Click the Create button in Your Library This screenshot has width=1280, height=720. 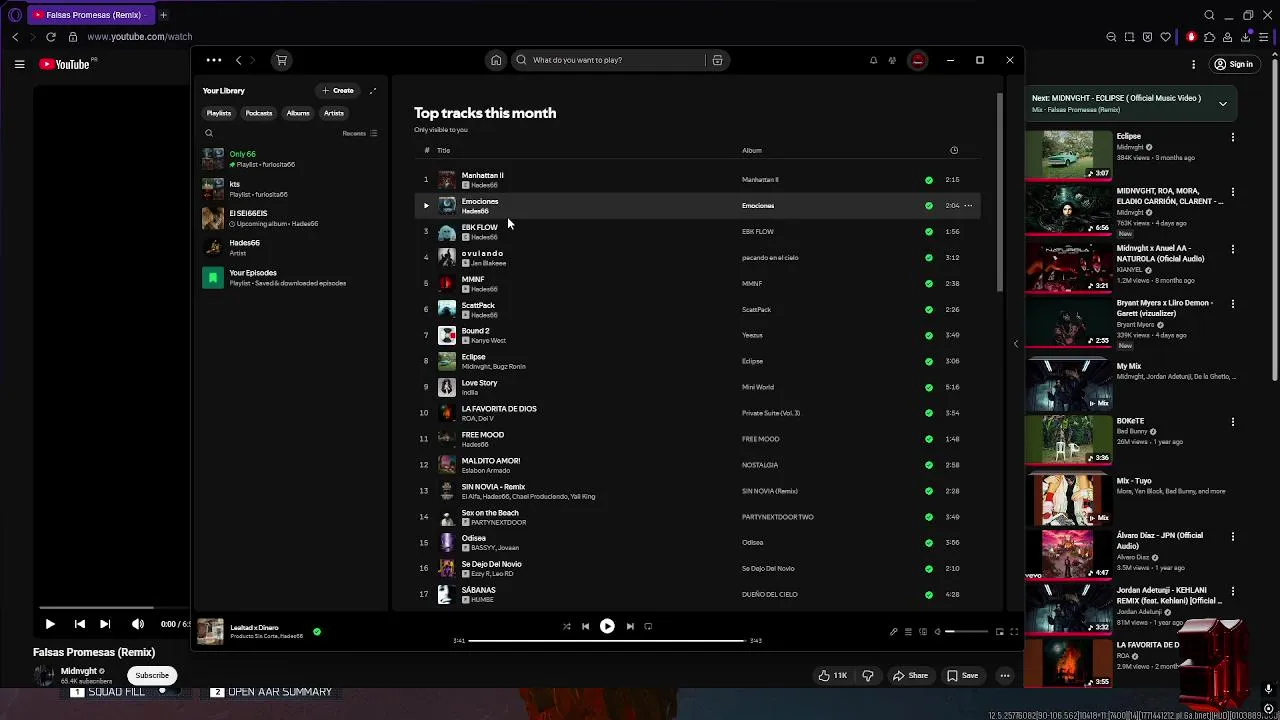pyautogui.click(x=338, y=91)
